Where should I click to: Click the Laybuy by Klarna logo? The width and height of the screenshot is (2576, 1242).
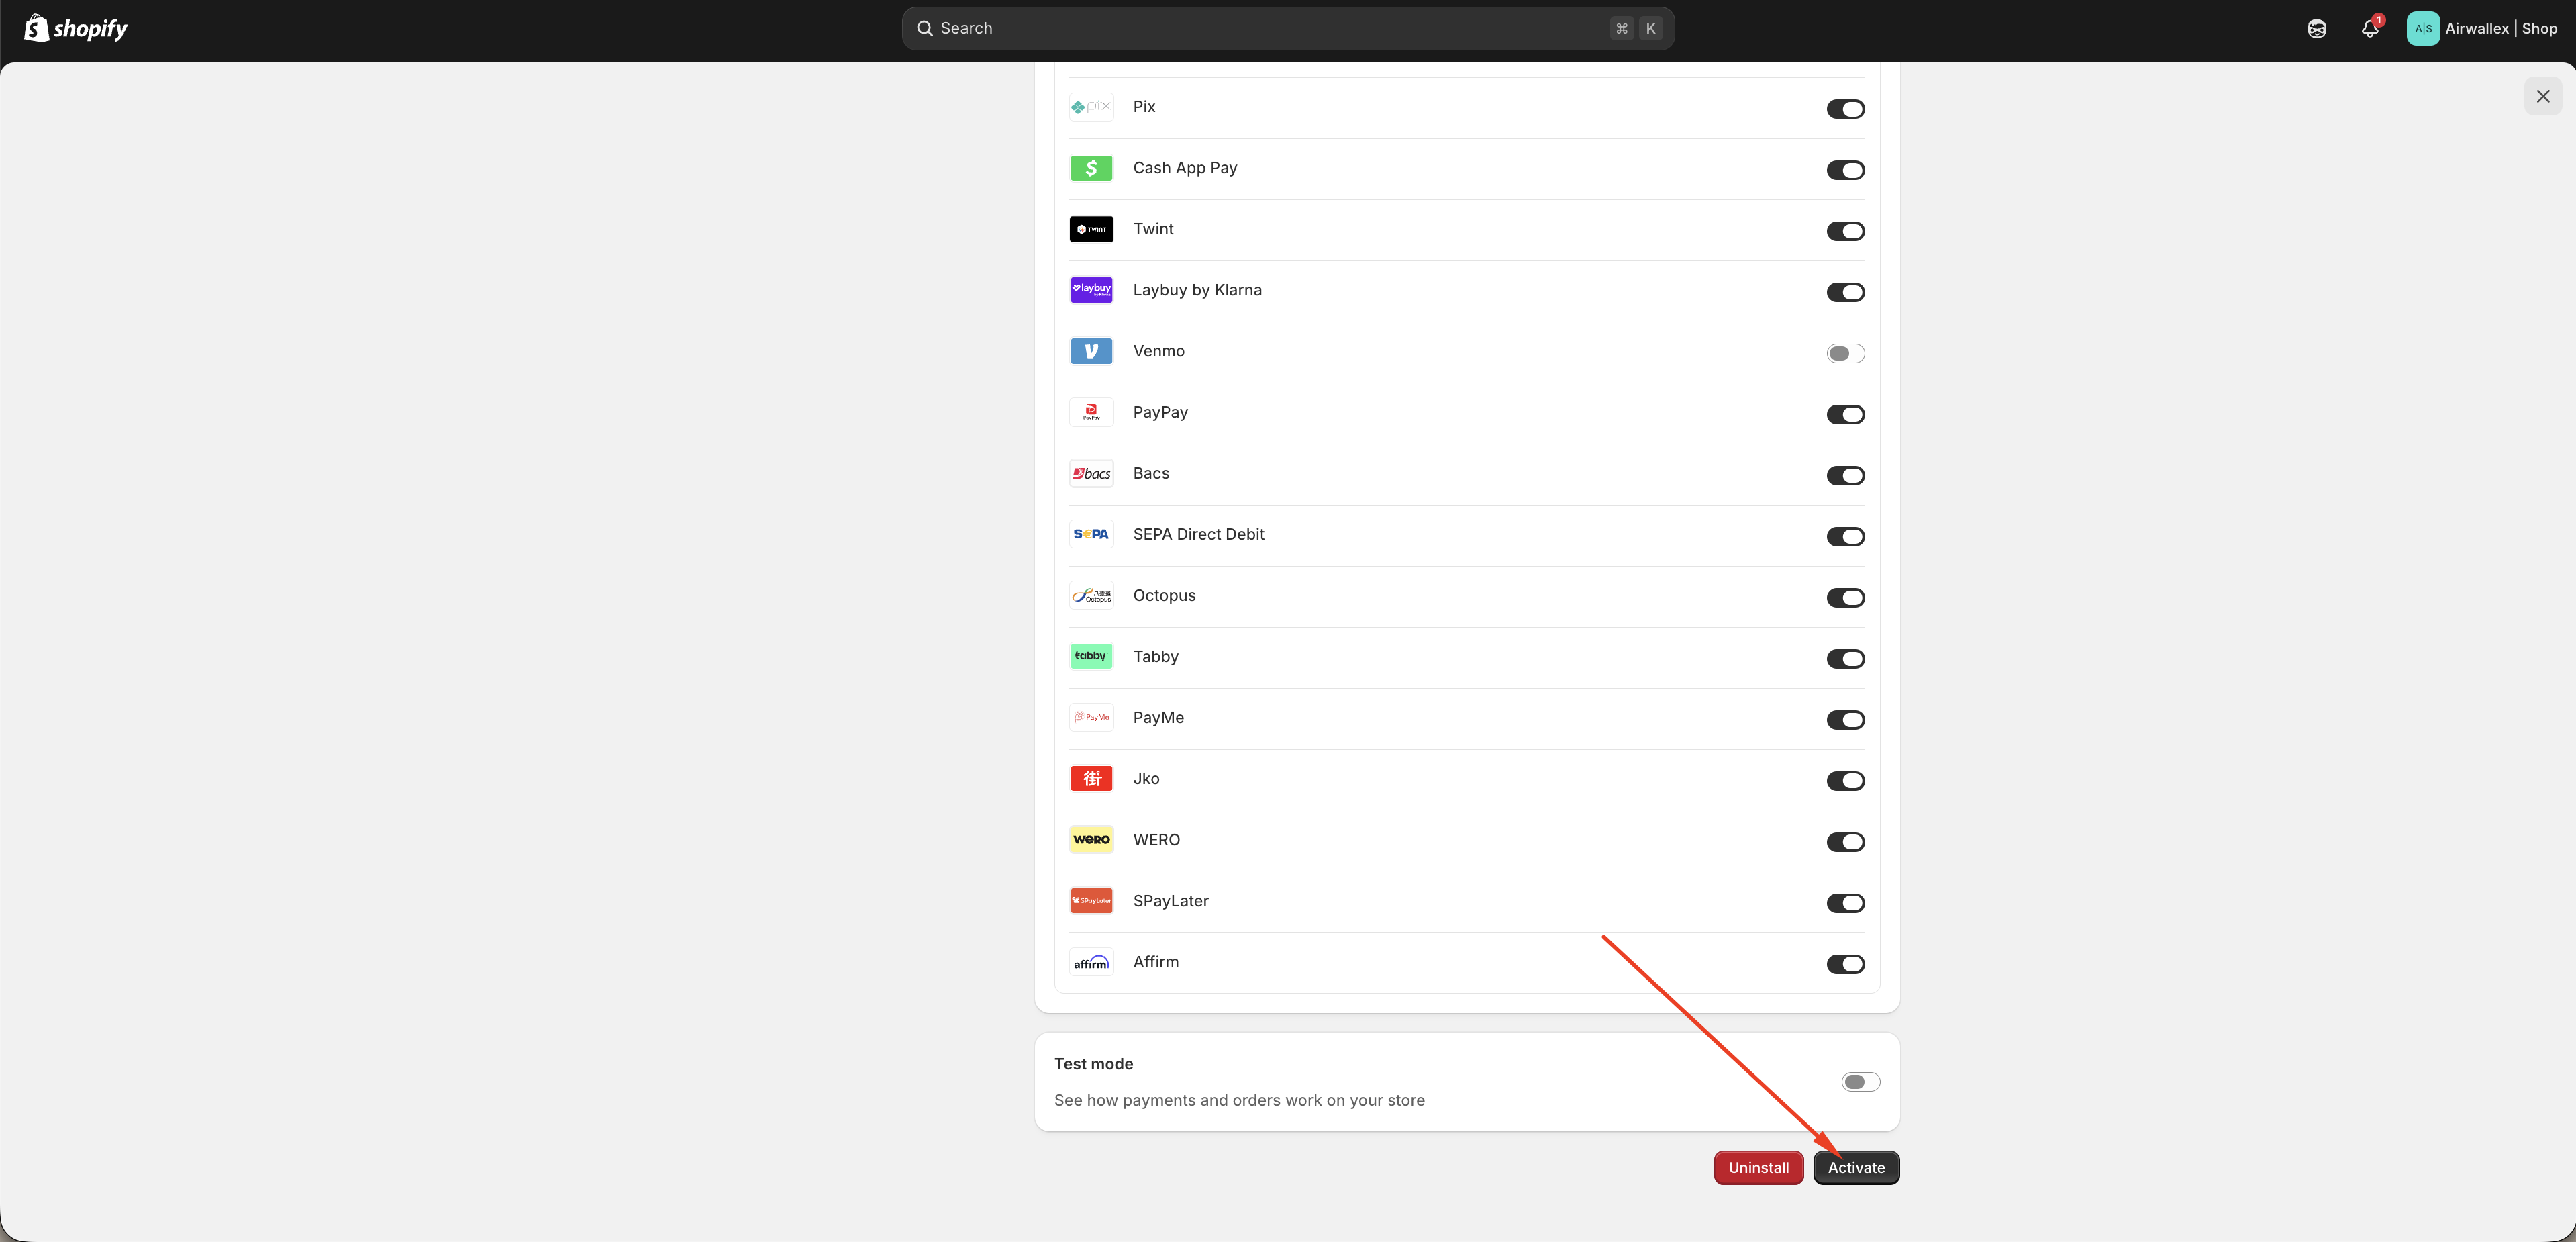[x=1091, y=290]
